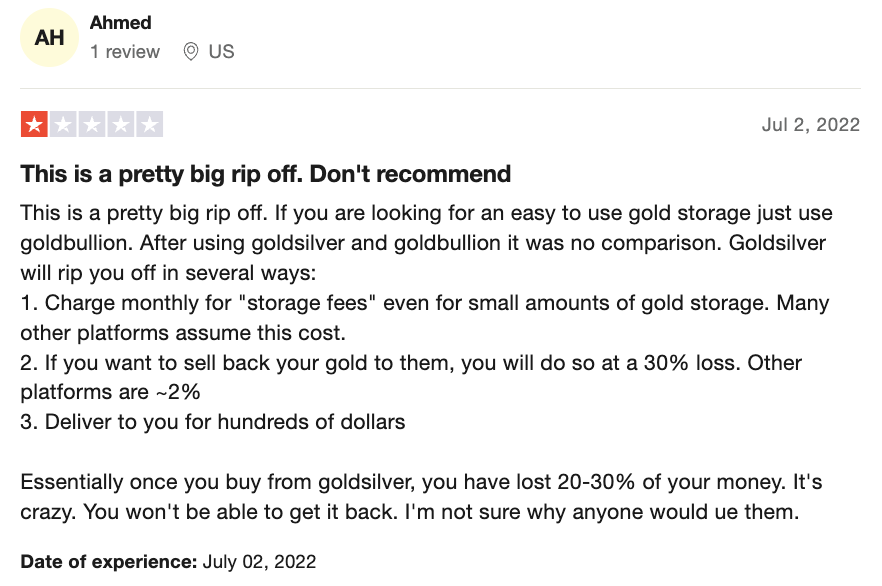
Task: Click the second gray rating star
Action: click(63, 125)
